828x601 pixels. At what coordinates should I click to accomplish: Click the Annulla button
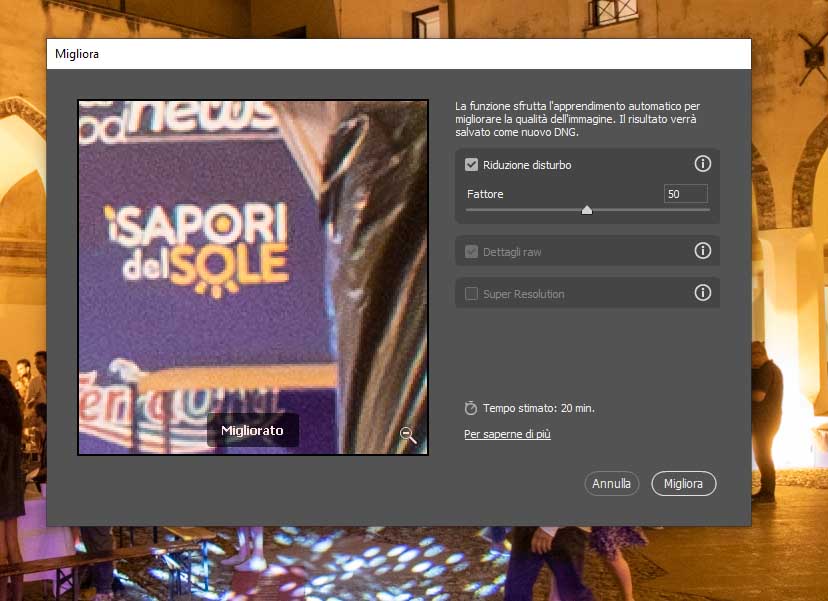coord(611,484)
